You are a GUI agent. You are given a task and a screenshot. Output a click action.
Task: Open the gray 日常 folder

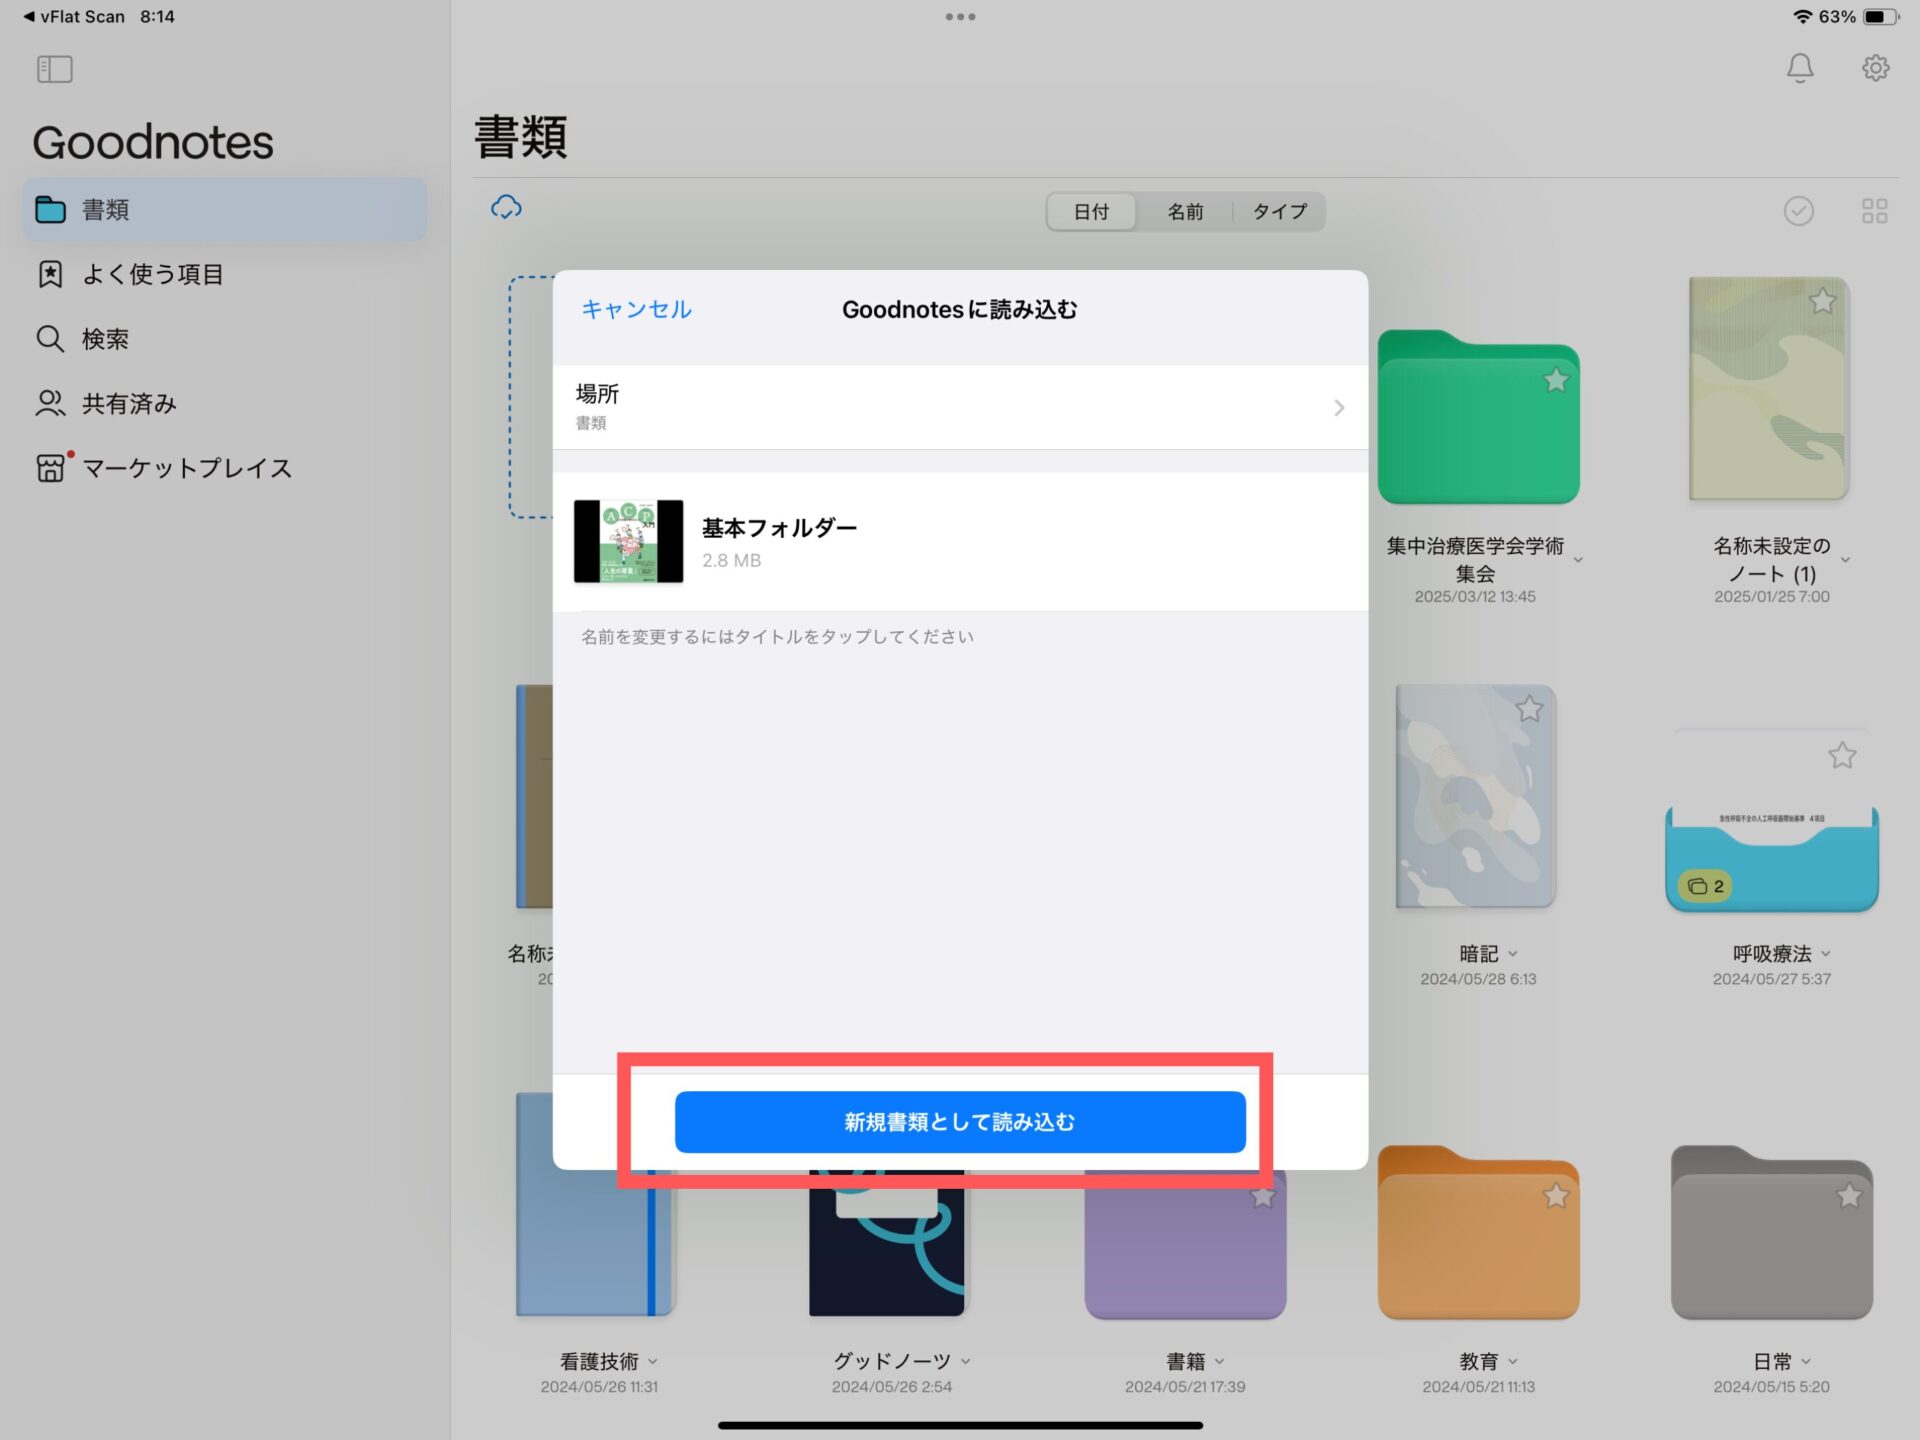(x=1772, y=1232)
